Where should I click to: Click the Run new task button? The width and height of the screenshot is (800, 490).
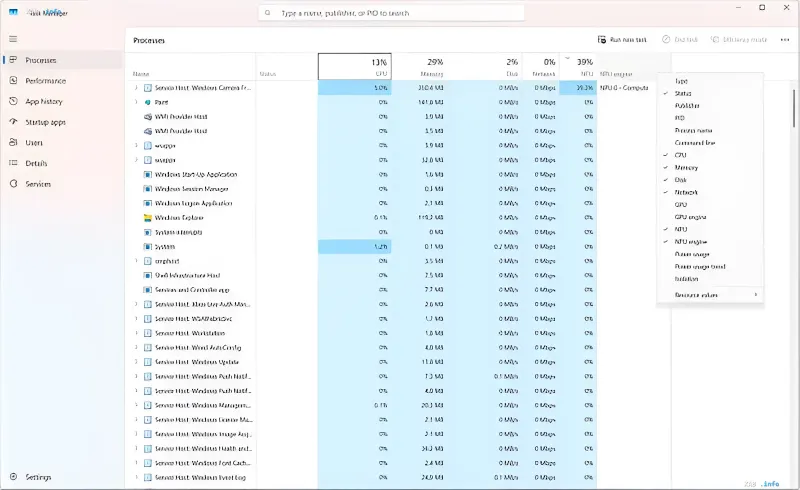[622, 40]
